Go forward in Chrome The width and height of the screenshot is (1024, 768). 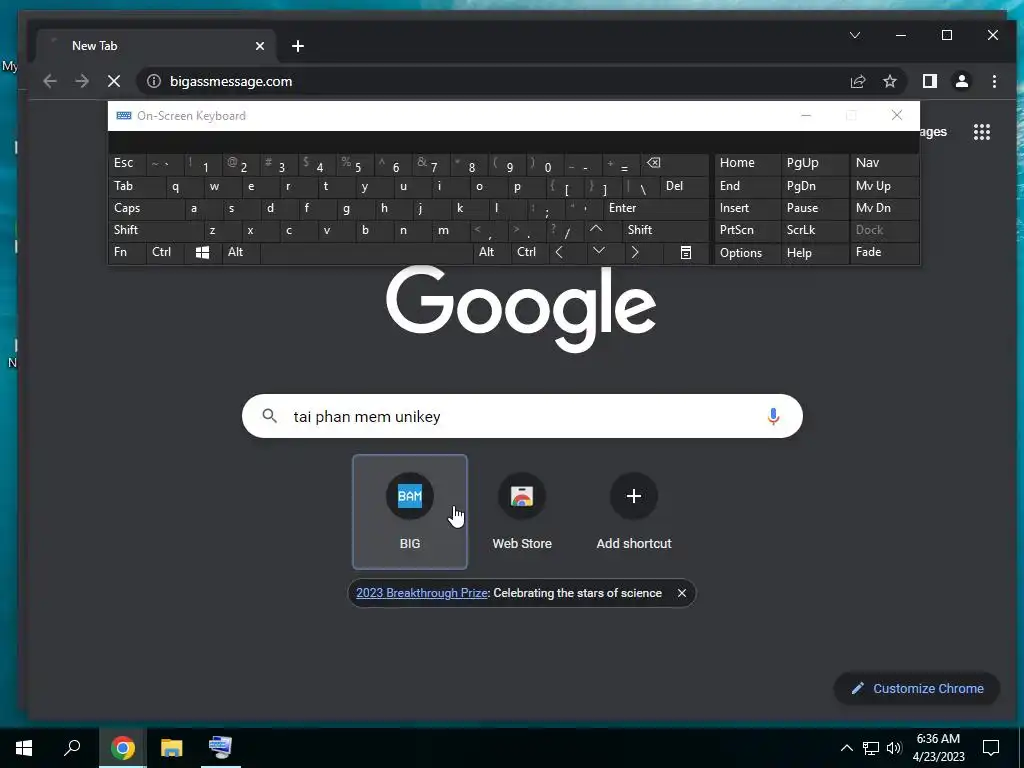[82, 81]
